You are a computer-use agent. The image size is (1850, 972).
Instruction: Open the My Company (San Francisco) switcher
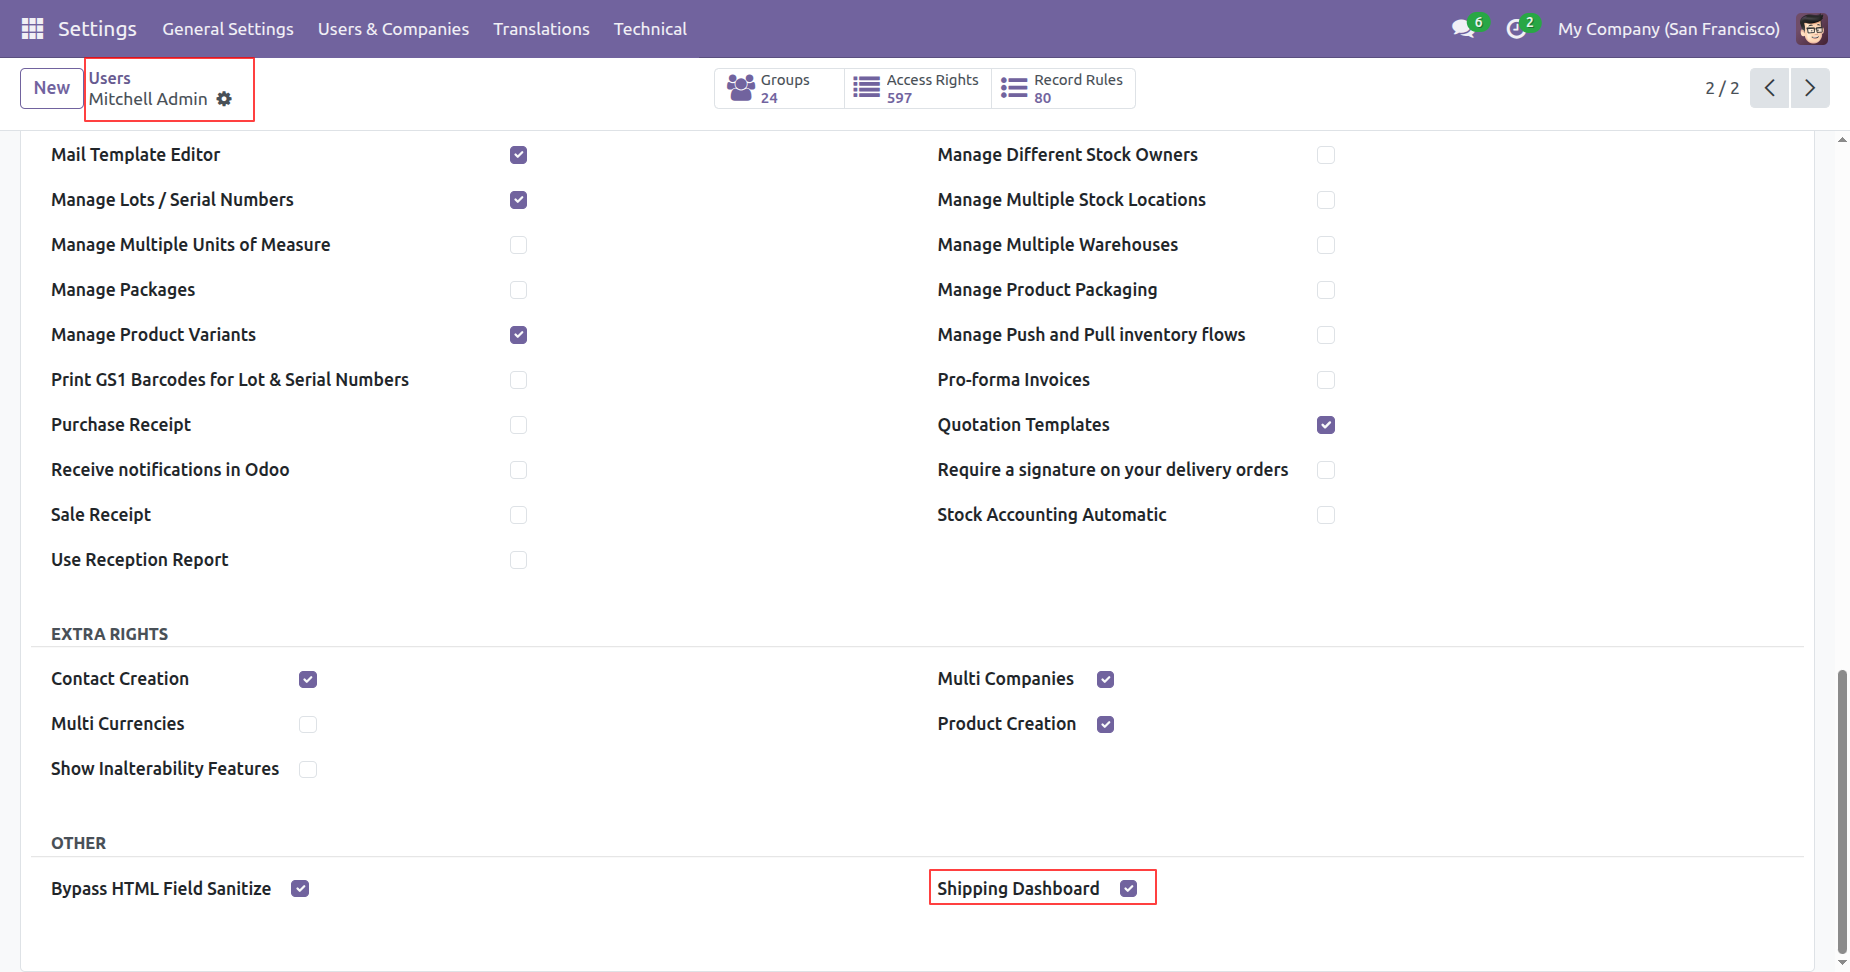pos(1668,29)
